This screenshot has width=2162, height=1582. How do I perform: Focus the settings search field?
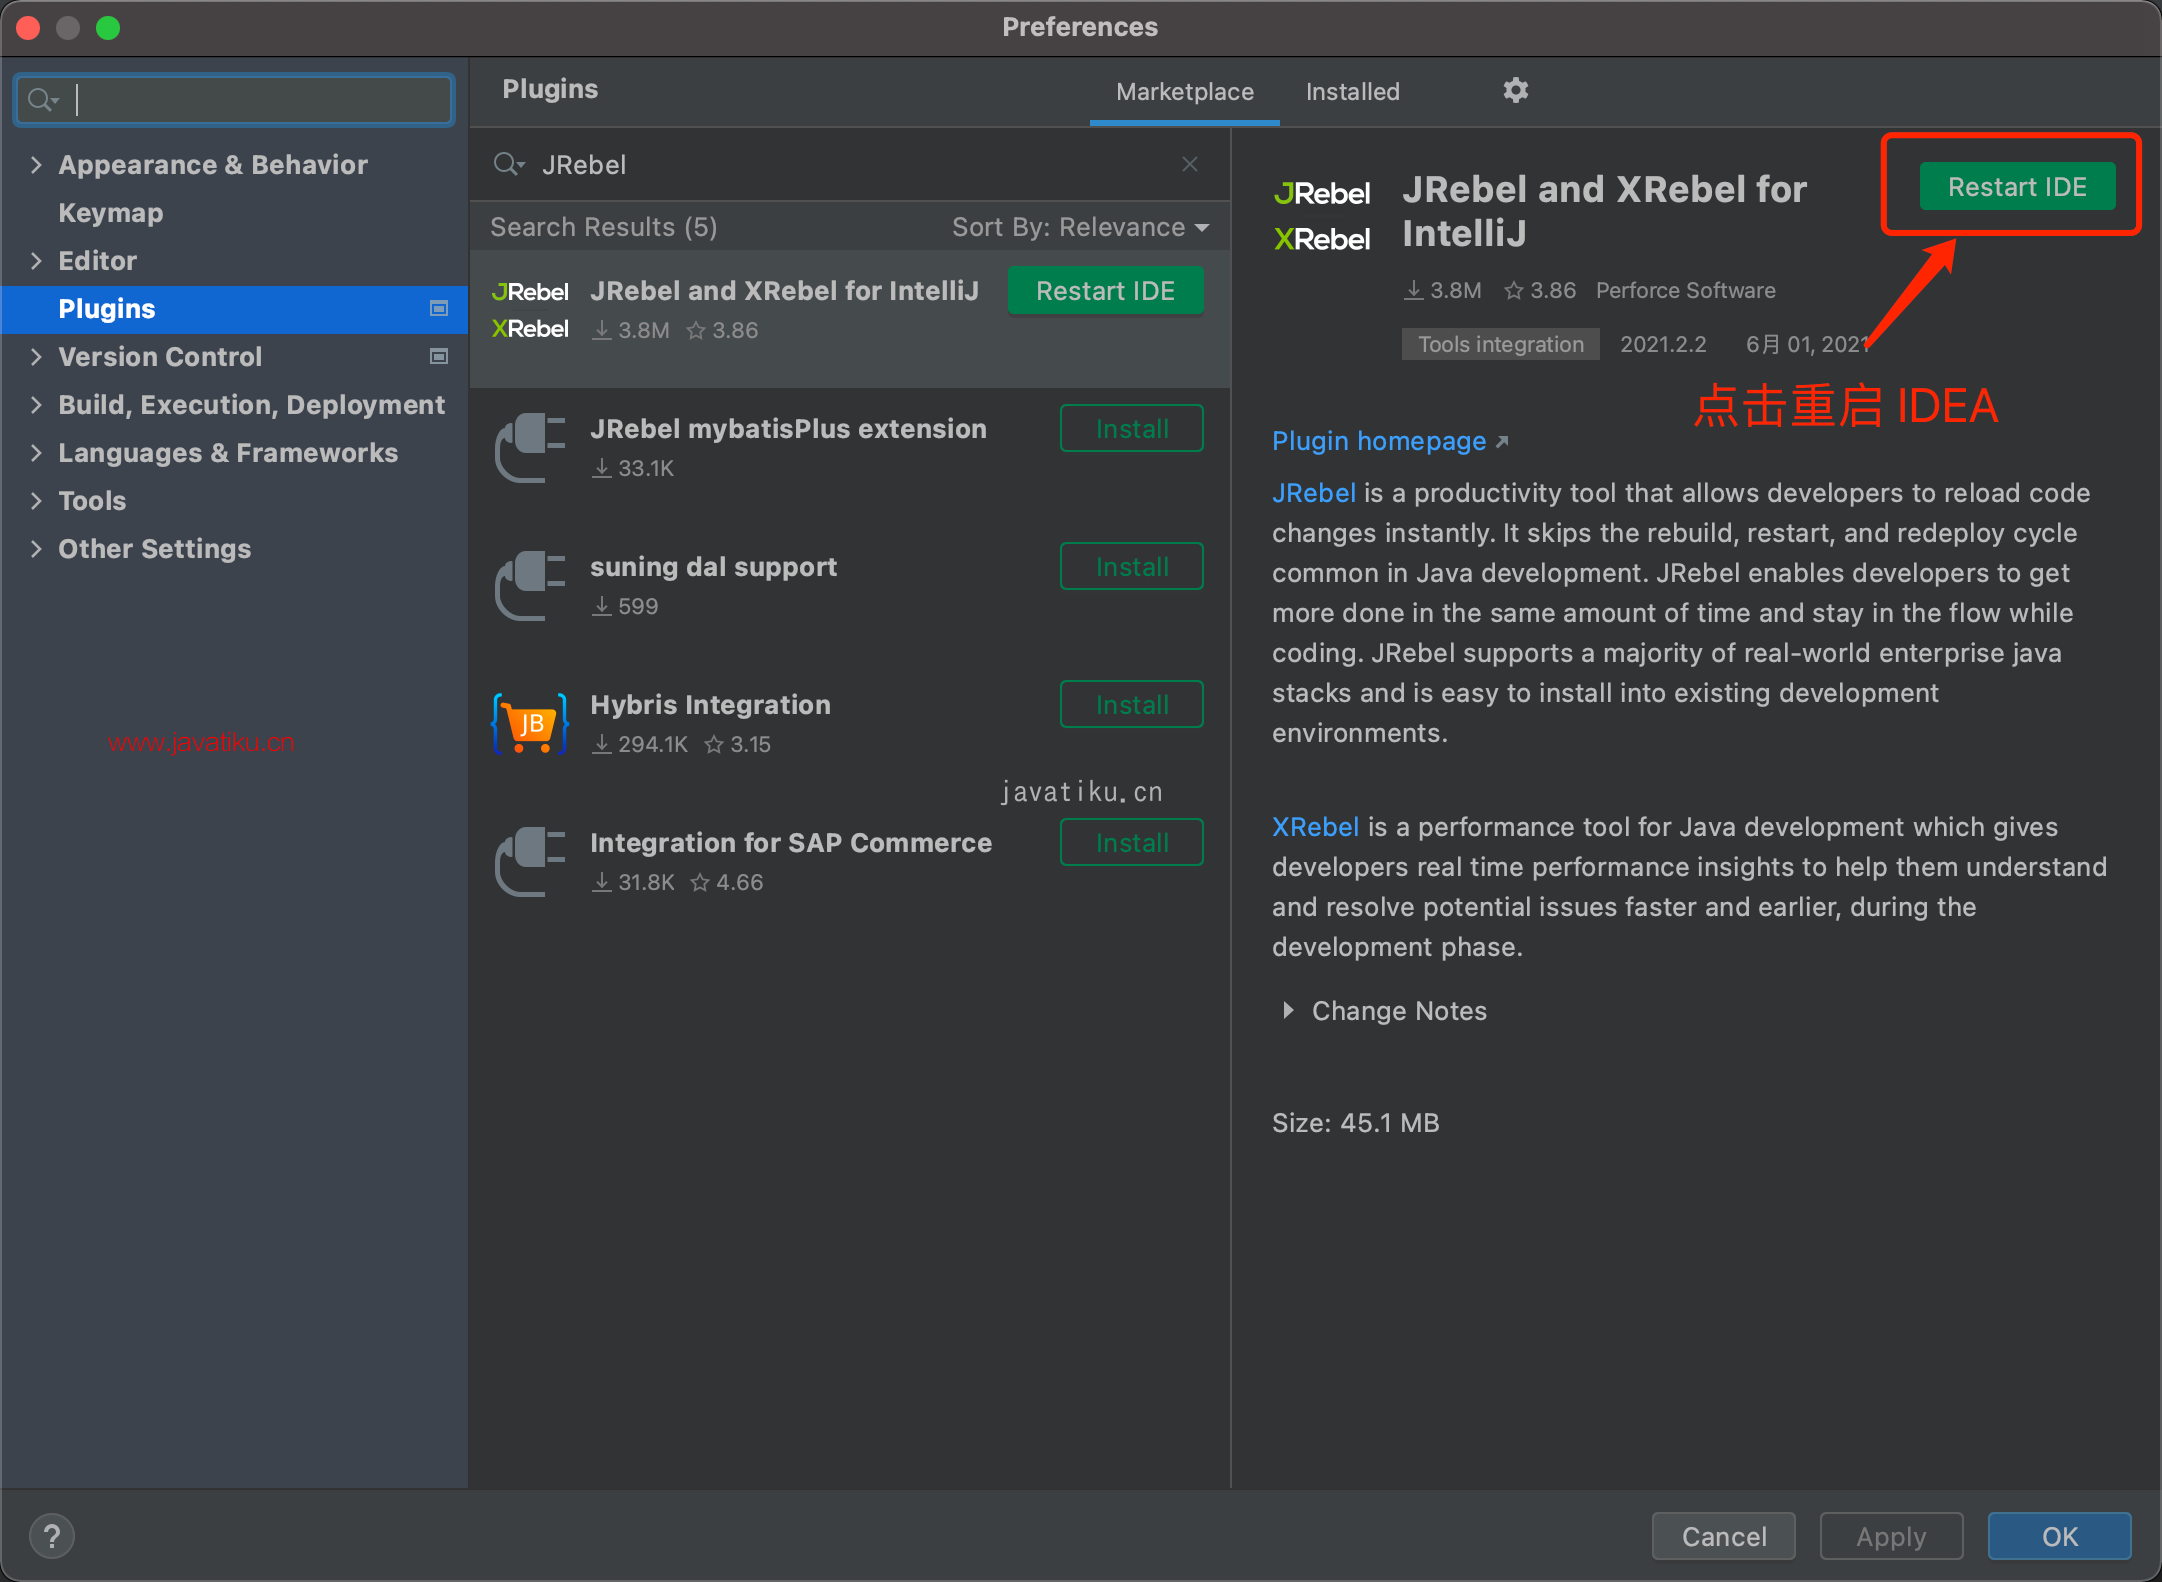[x=235, y=100]
